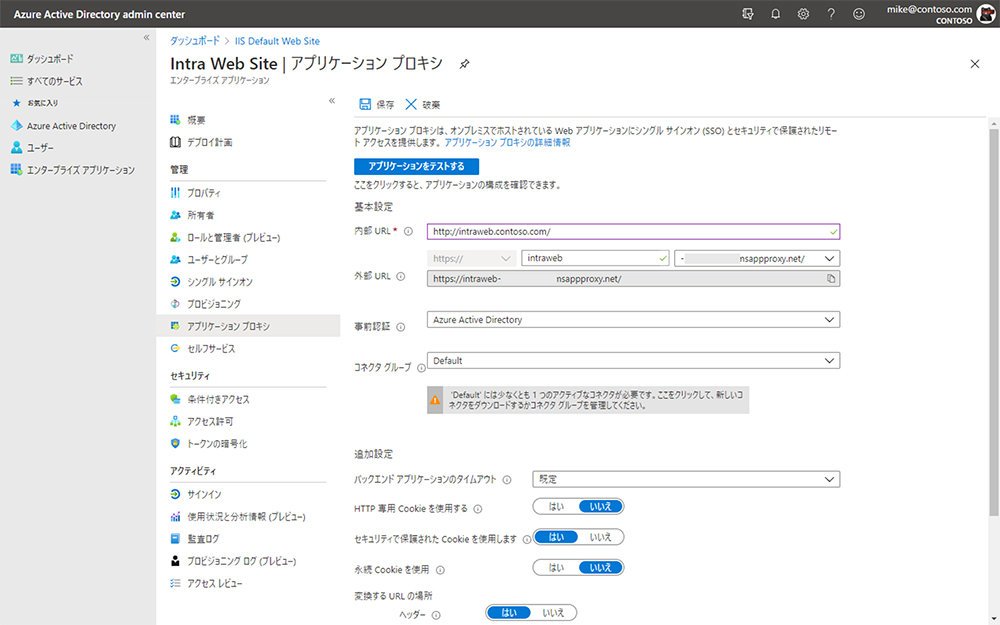1000x625 pixels.
Task: Close the Intra Web Site blade
Action: coord(974,64)
